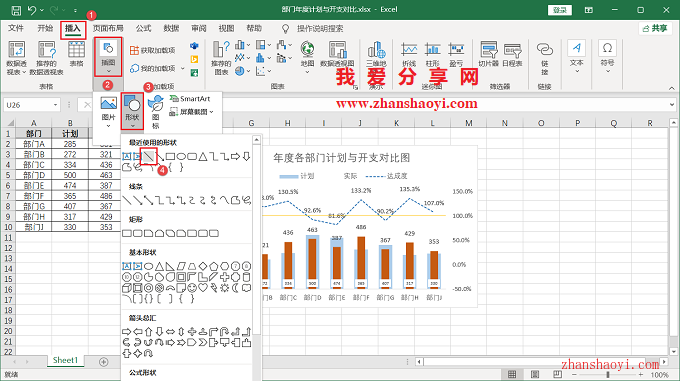Select the crescent moon basic shape
680x381 pixels.
pos(235,288)
